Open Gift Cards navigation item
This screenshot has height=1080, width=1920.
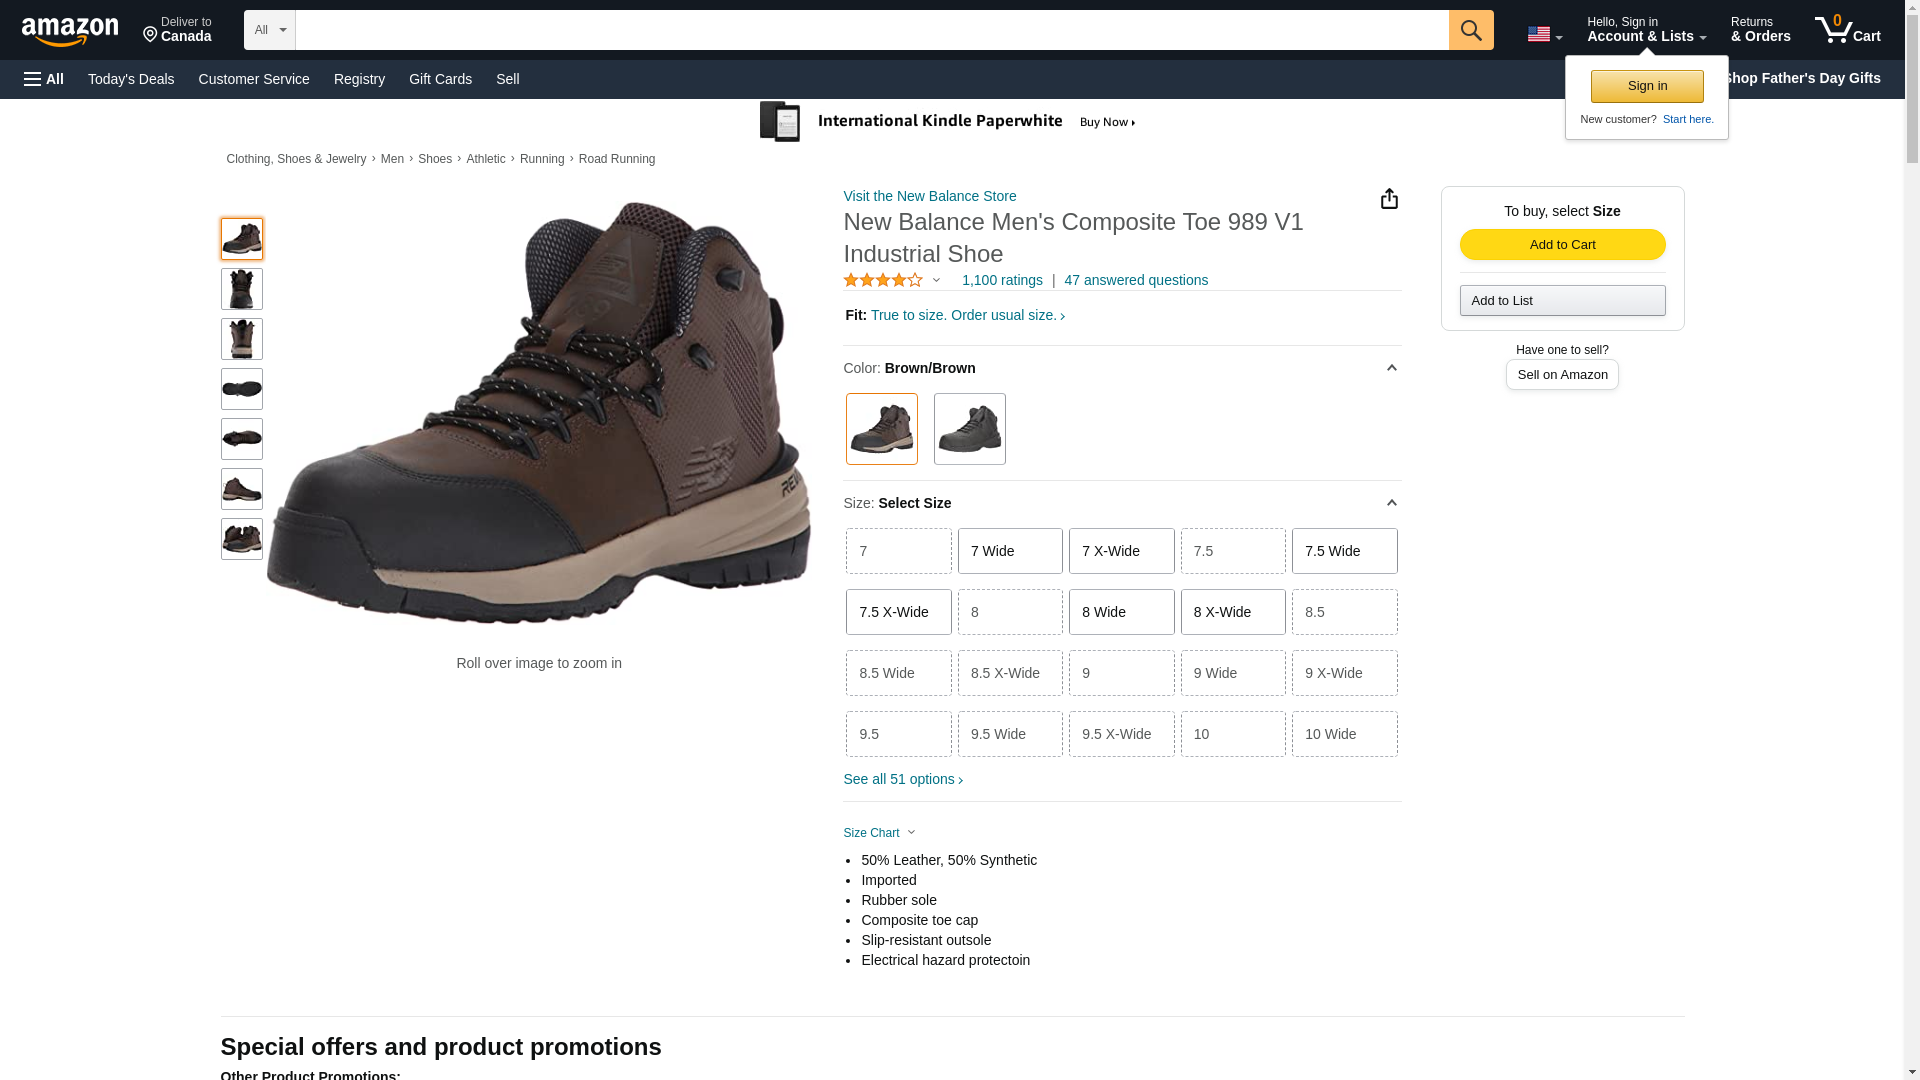tap(440, 79)
